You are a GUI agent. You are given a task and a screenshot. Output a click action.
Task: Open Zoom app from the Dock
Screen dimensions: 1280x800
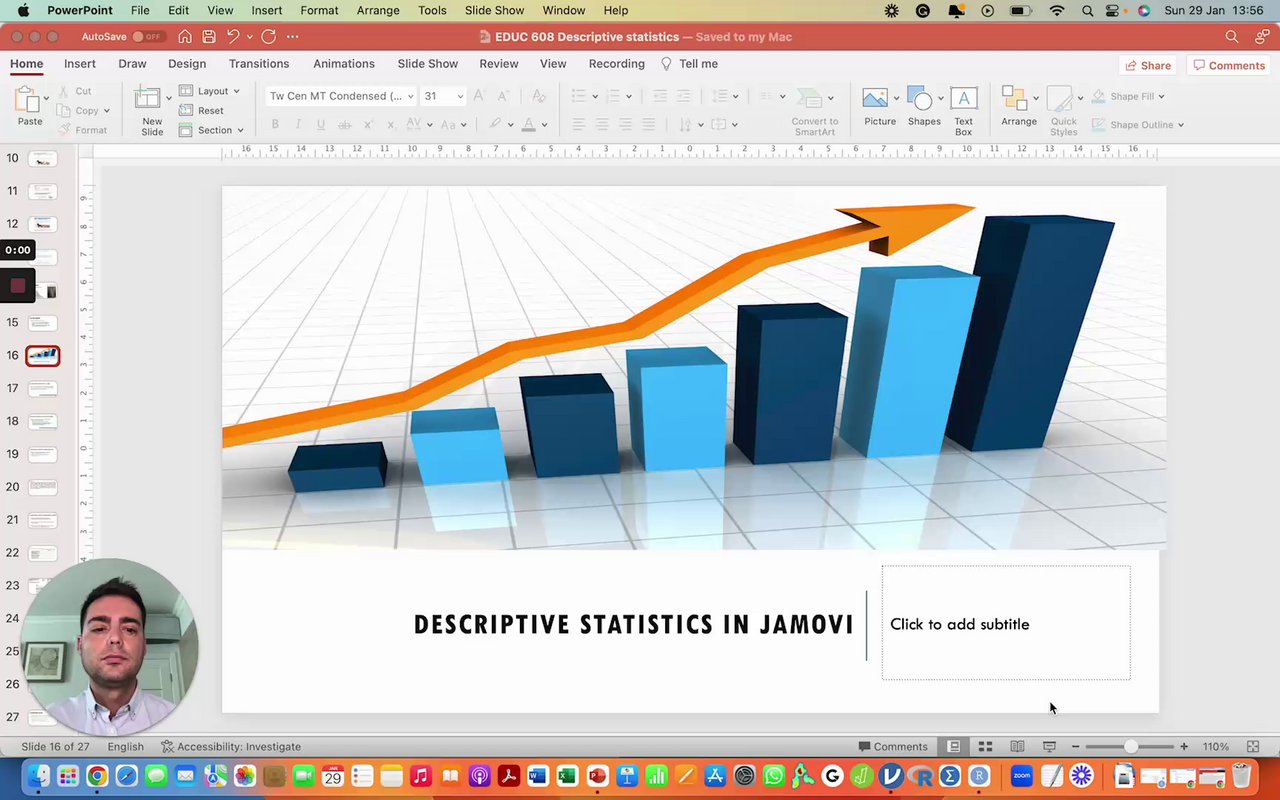1021,776
